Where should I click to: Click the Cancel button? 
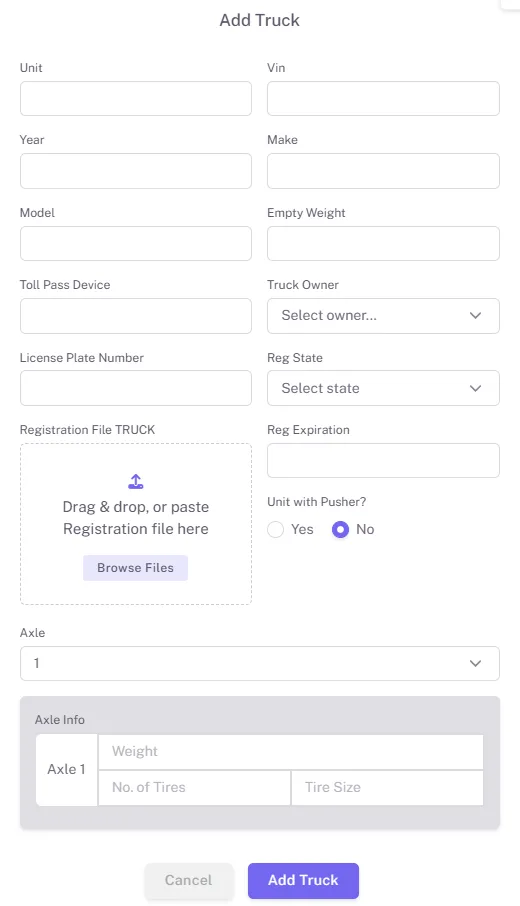click(188, 881)
